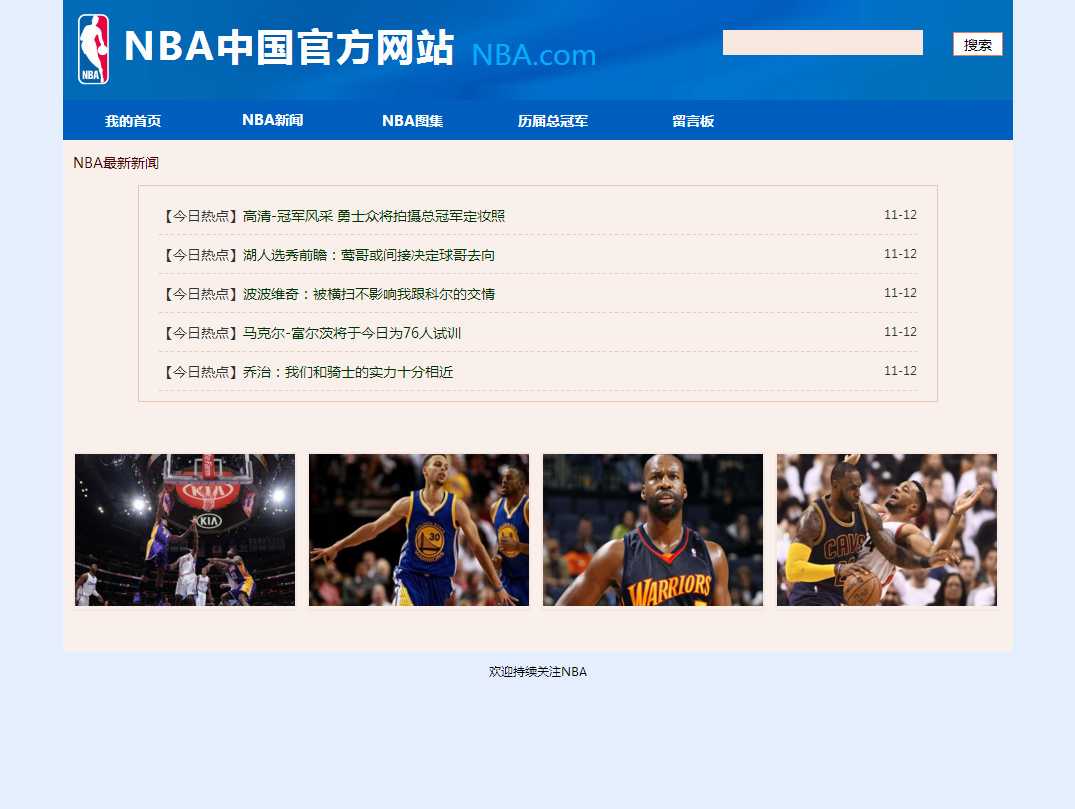View the KIA basket arena game photo

click(185, 530)
